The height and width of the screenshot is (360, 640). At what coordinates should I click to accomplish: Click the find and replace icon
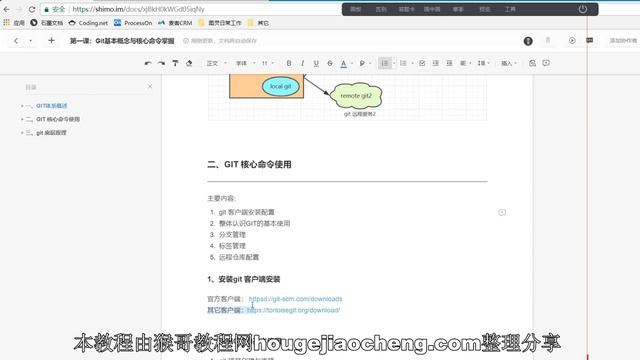tap(532, 63)
